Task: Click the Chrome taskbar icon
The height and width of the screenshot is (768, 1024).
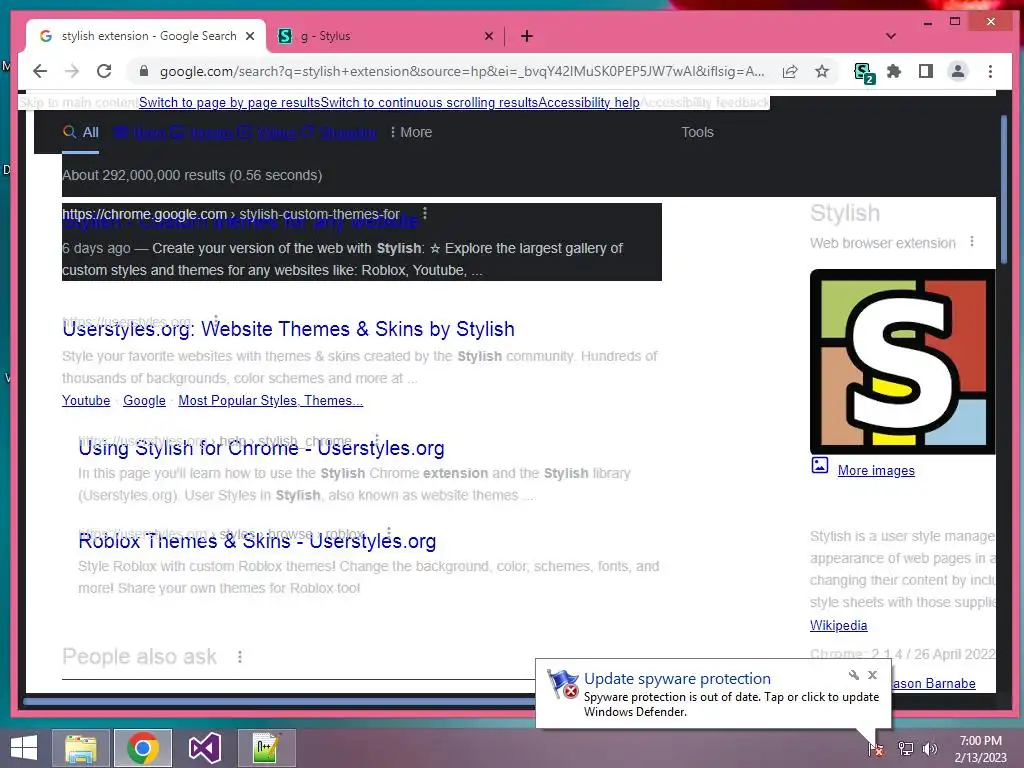Action: (143, 748)
